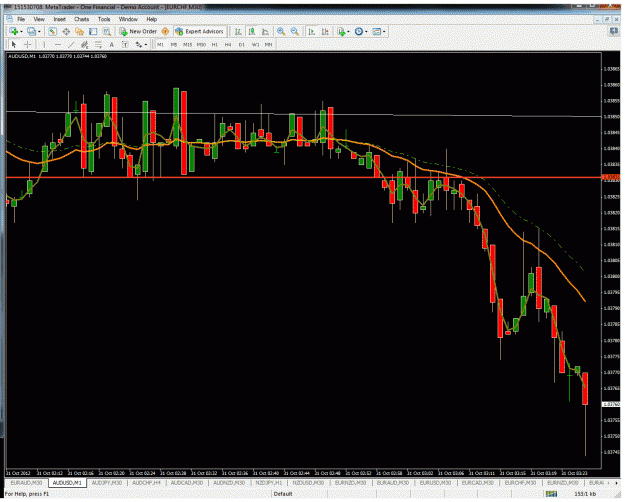
Task: Open the Navigator folder-star icon
Action: tap(79, 31)
